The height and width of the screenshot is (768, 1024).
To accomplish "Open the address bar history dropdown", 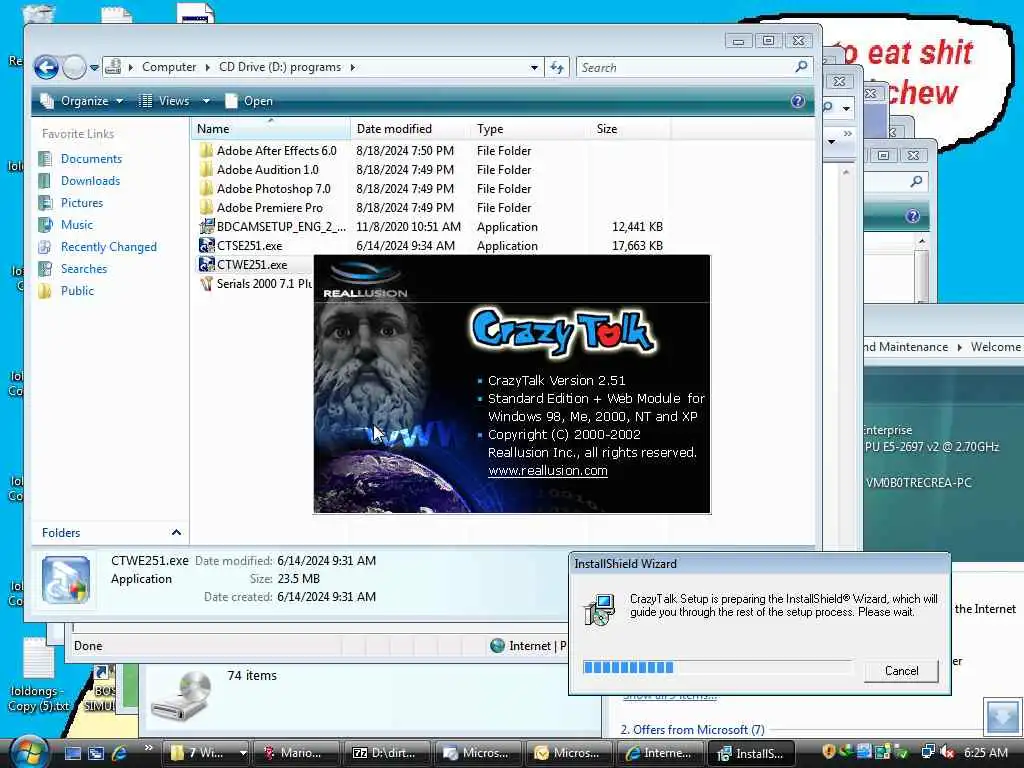I will [534, 67].
